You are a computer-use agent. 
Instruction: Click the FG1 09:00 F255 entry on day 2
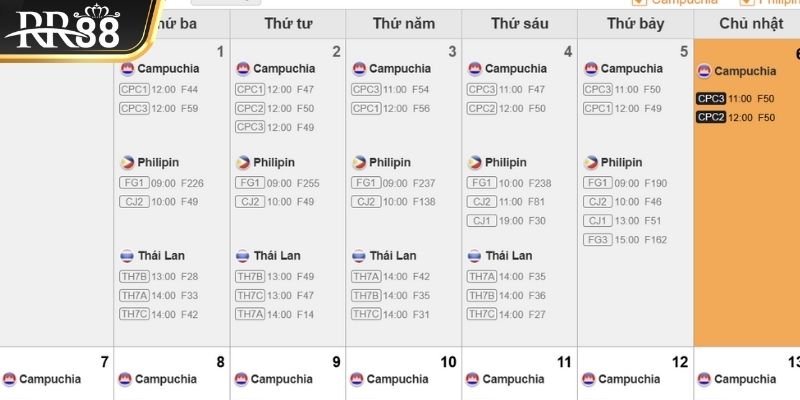point(277,183)
